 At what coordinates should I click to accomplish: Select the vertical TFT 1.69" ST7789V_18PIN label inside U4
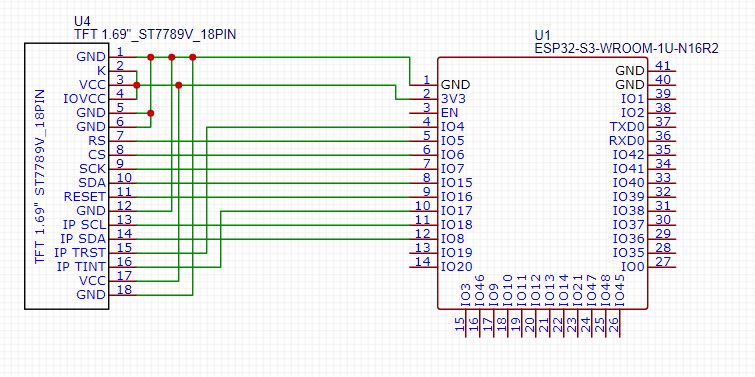[x=40, y=176]
